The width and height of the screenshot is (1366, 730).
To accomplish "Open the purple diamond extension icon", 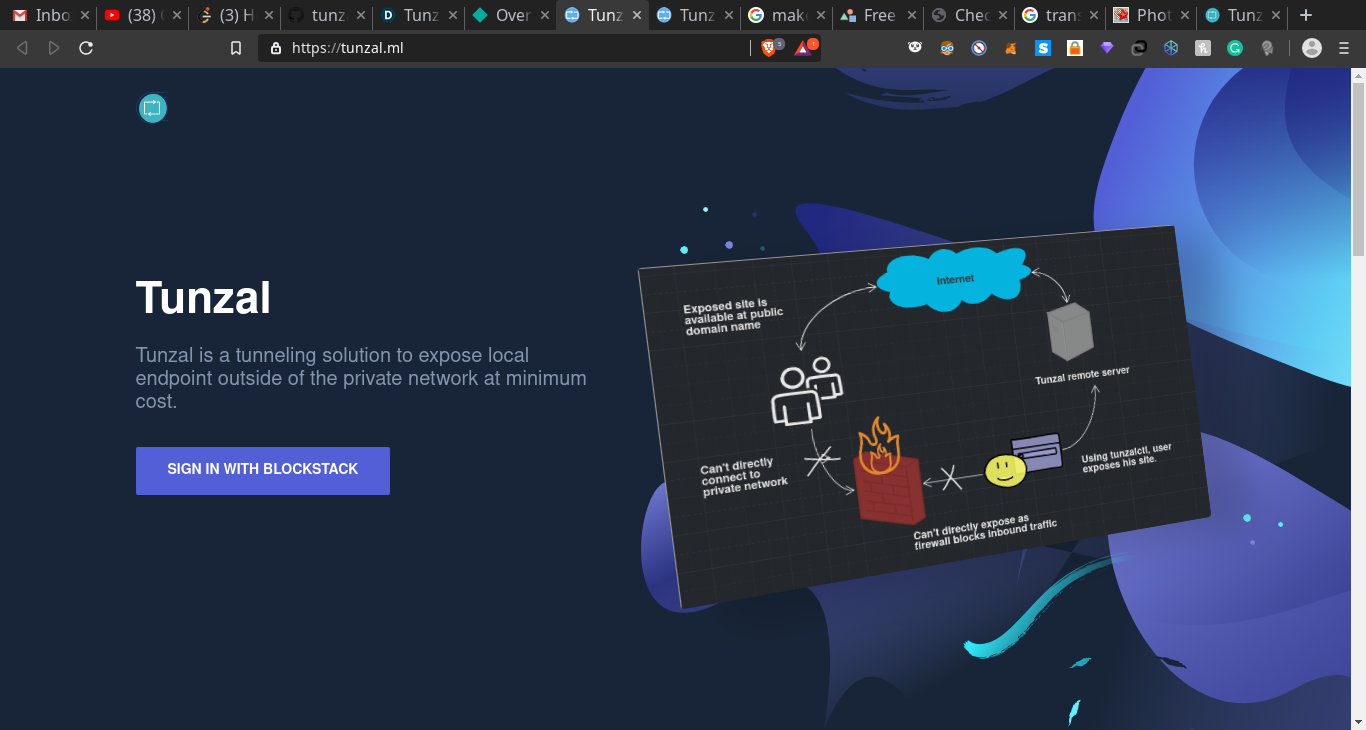I will [x=1107, y=47].
